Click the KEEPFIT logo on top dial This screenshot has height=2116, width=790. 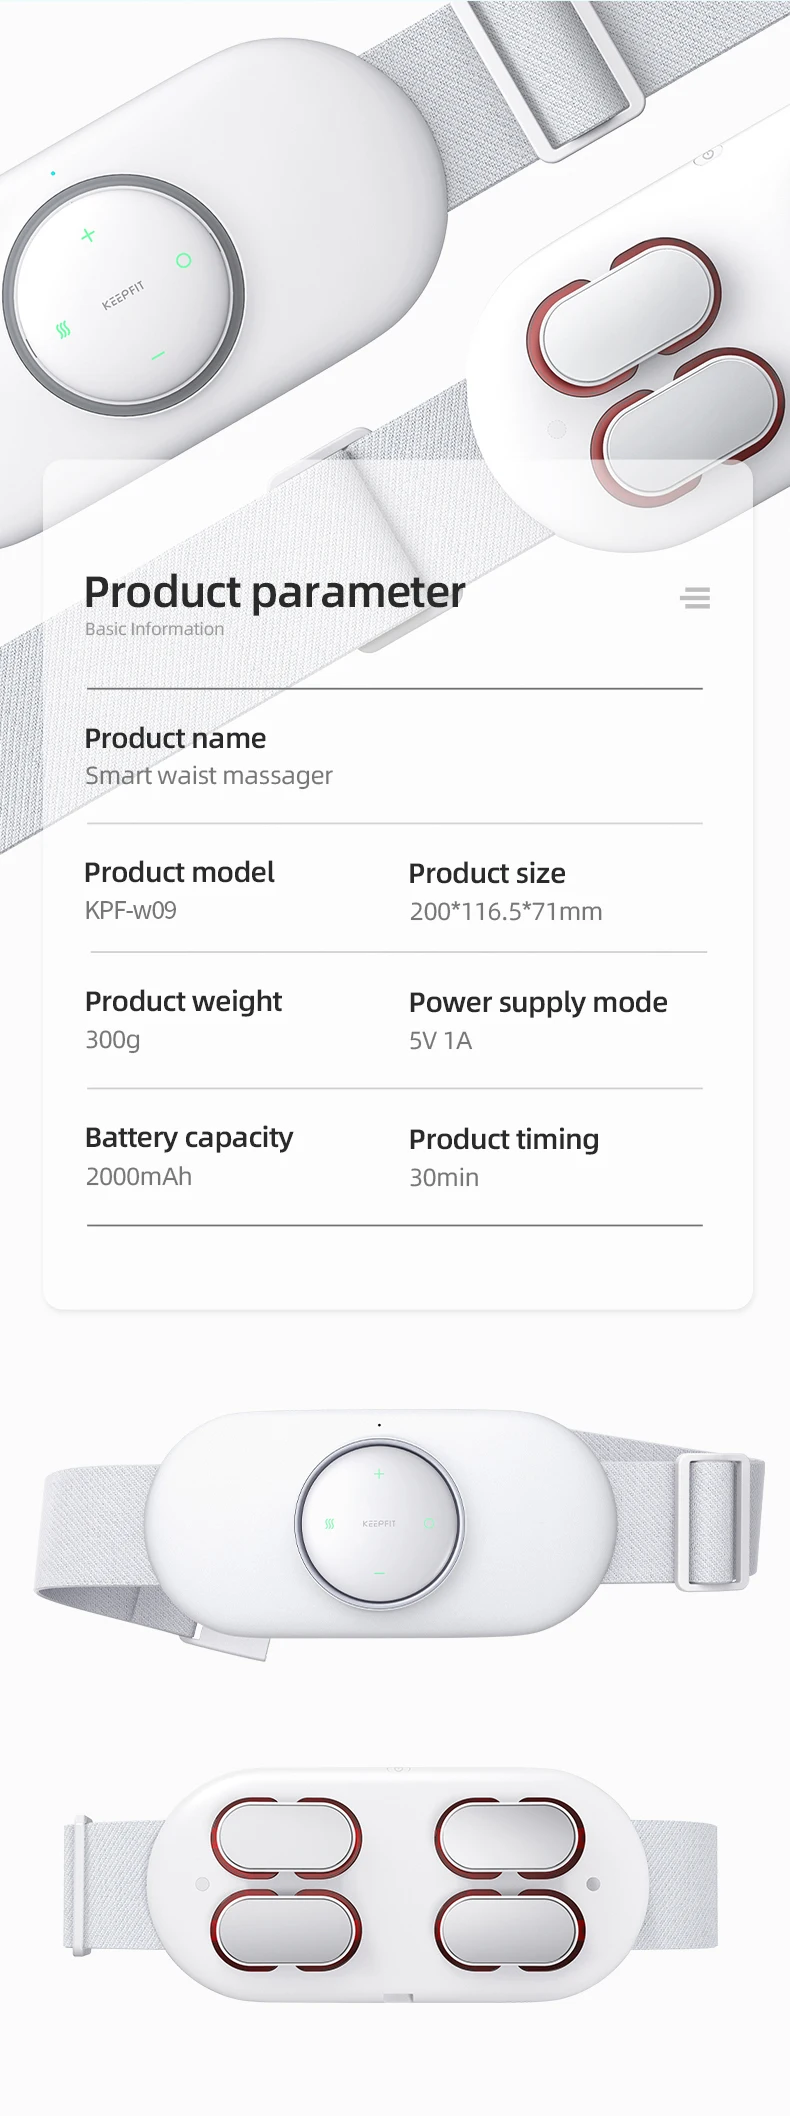click(124, 295)
